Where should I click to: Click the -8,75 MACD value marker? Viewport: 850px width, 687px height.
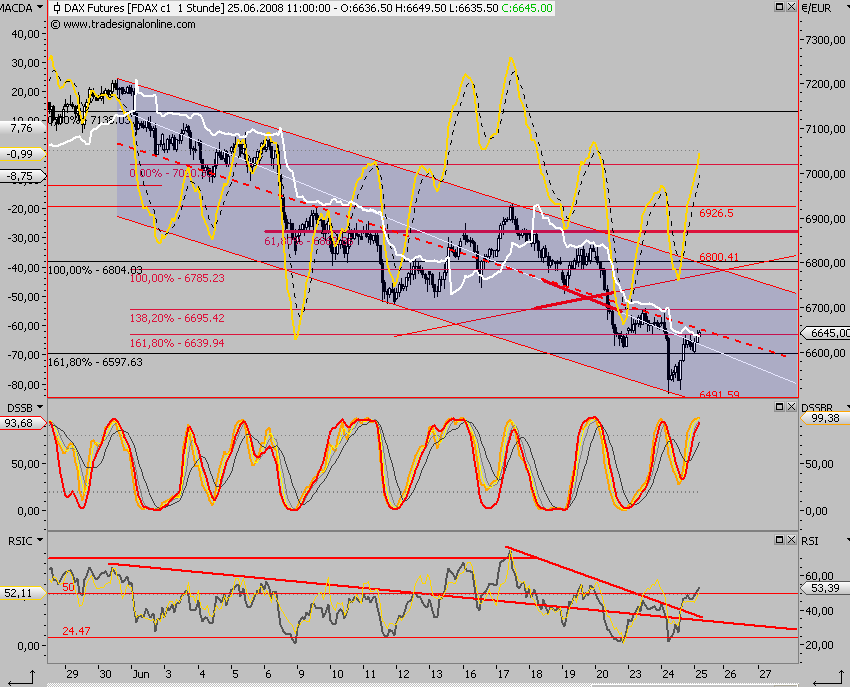tap(22, 176)
